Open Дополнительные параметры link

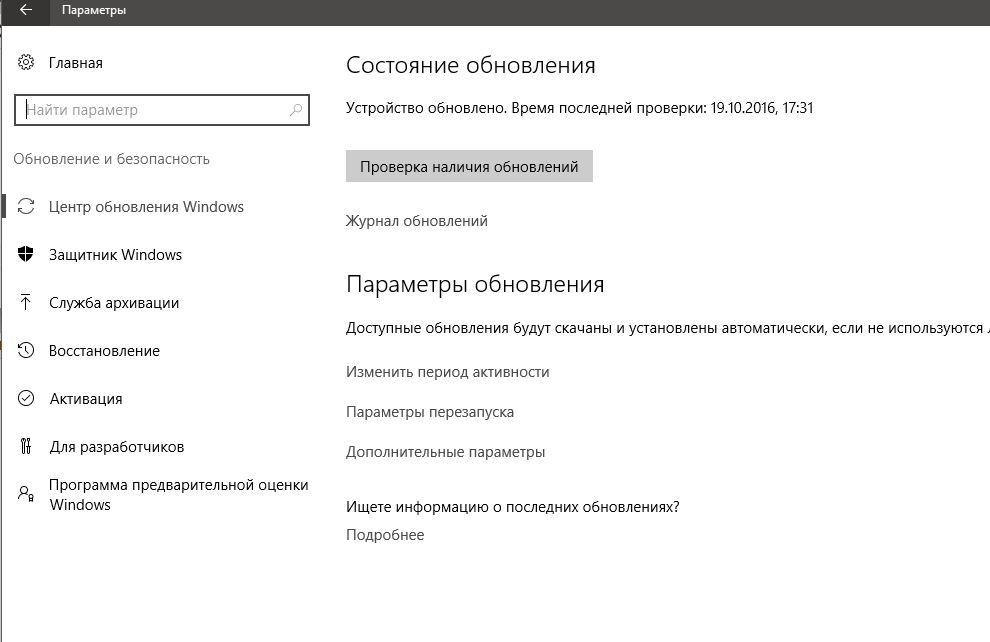click(446, 452)
